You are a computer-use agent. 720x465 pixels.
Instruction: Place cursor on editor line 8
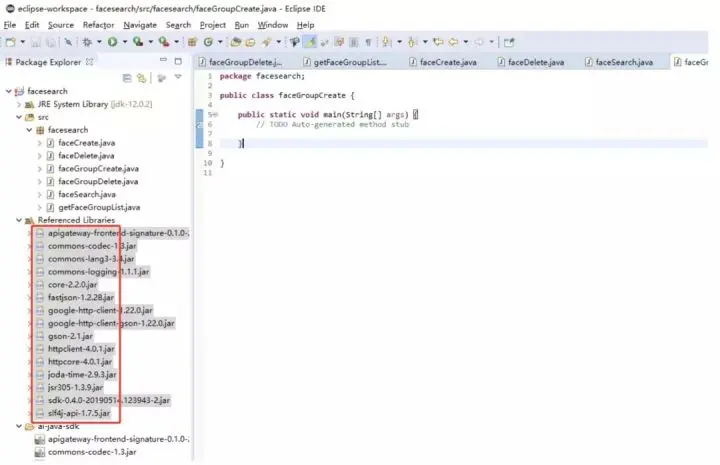pos(464,144)
